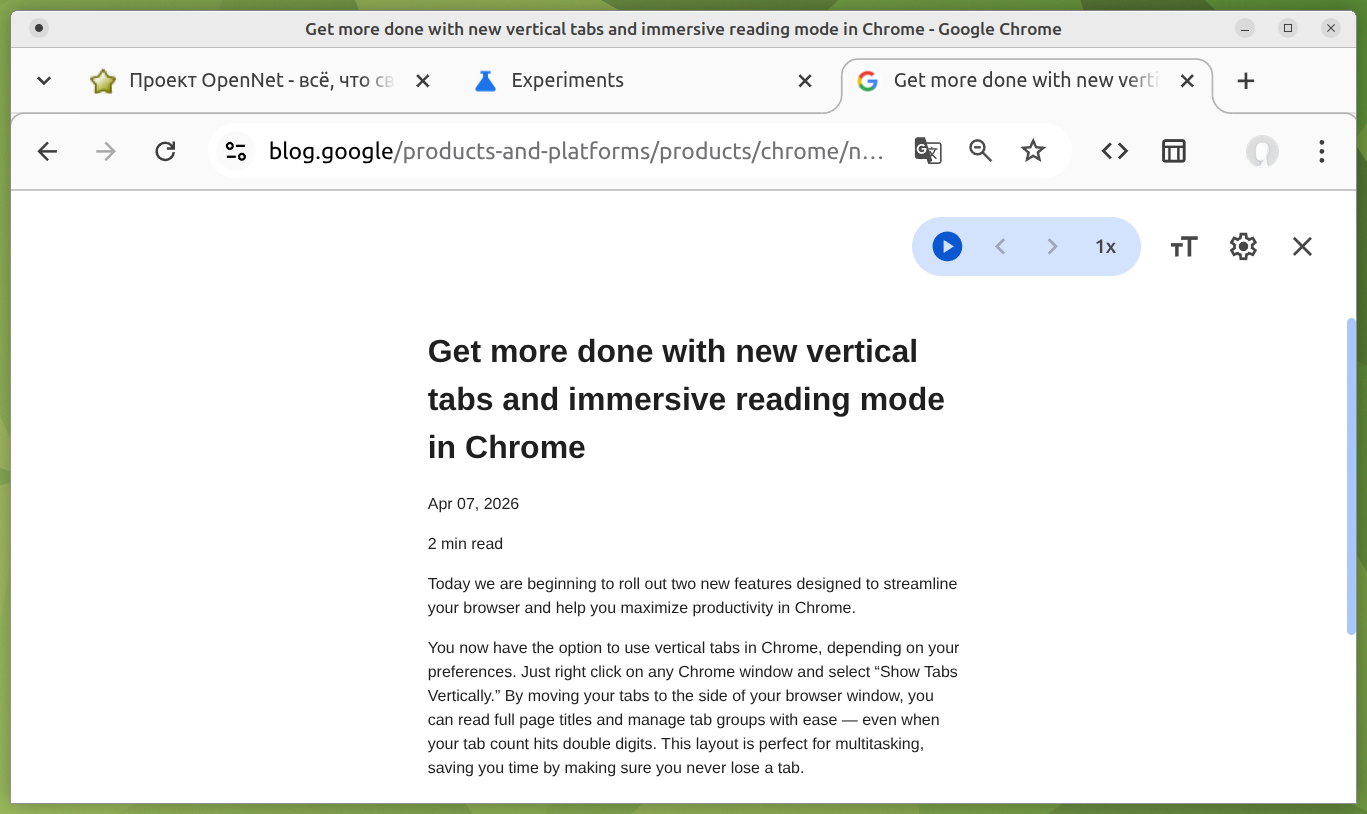Open a new tab with plus button
This screenshot has width=1367, height=814.
[1245, 81]
